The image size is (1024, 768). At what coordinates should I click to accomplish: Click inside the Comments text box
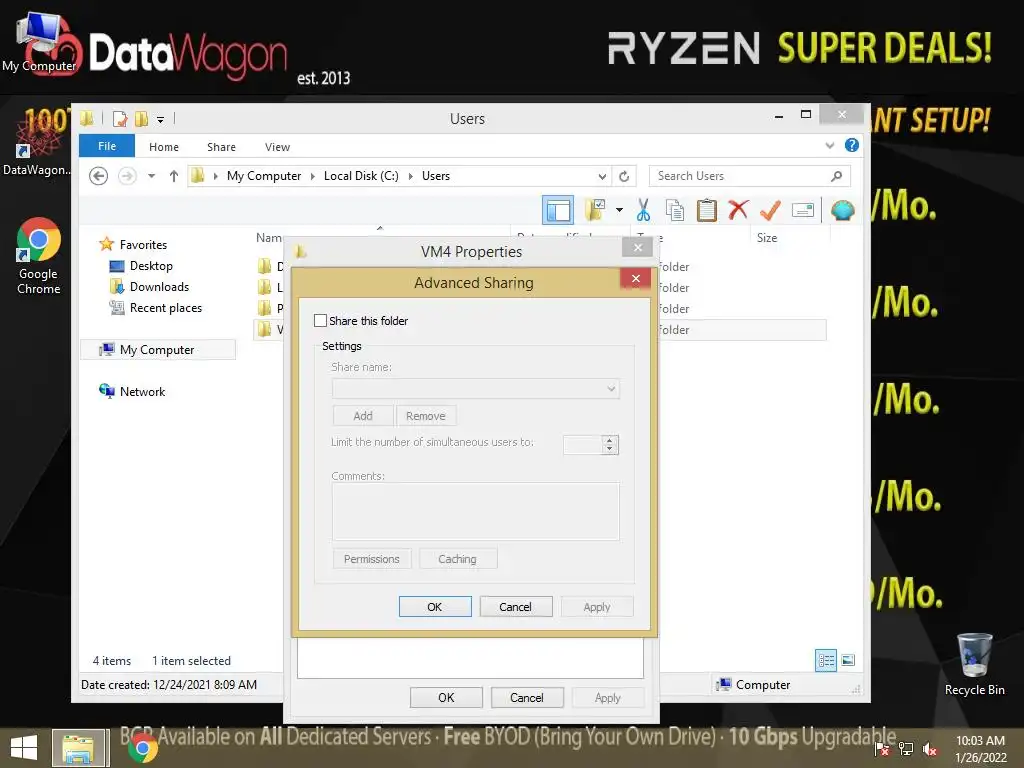(x=475, y=511)
